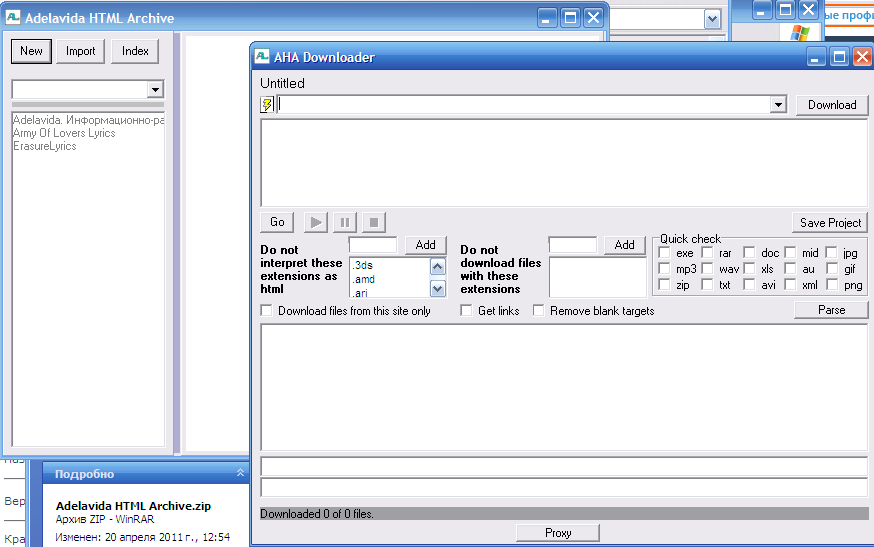Click the do-not-download extension input field
Viewport: 874px width, 547px height.
coord(572,245)
